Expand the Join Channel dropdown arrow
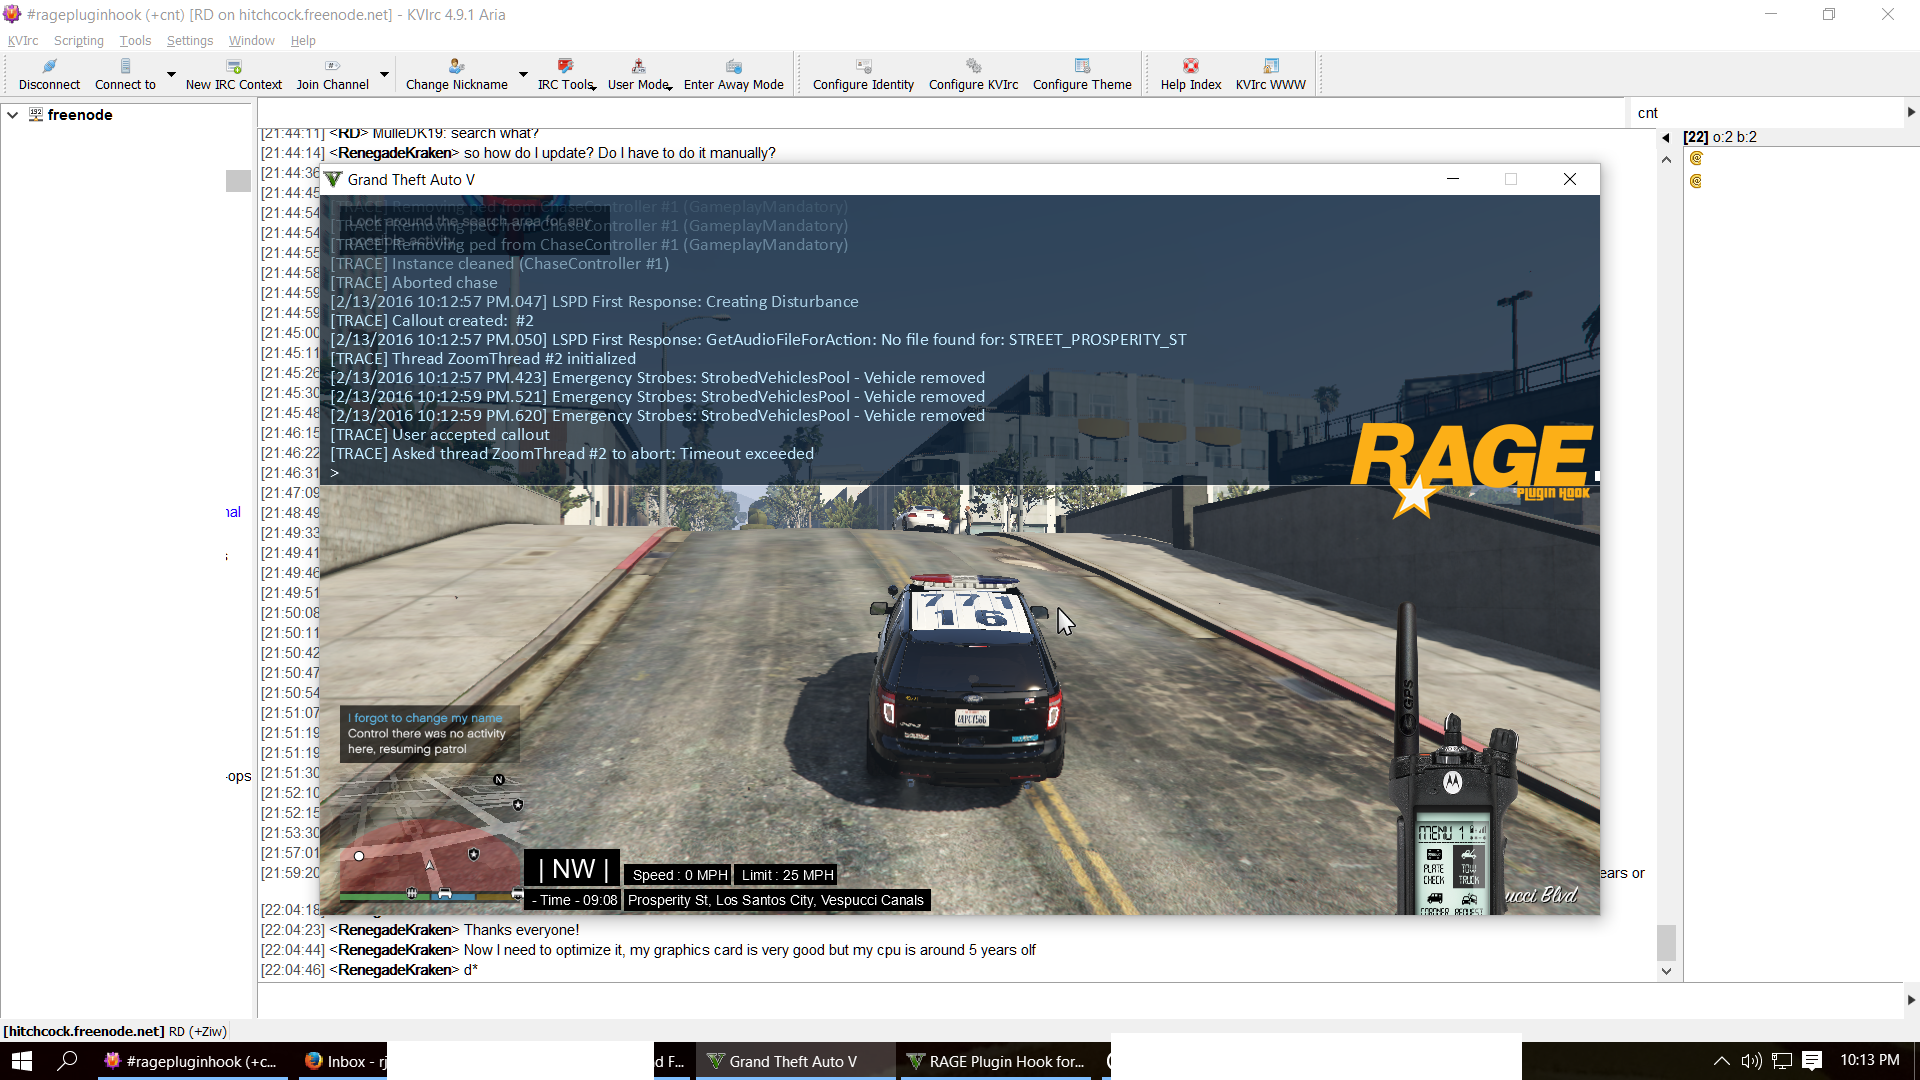Screen dimensions: 1920x1080 384,74
